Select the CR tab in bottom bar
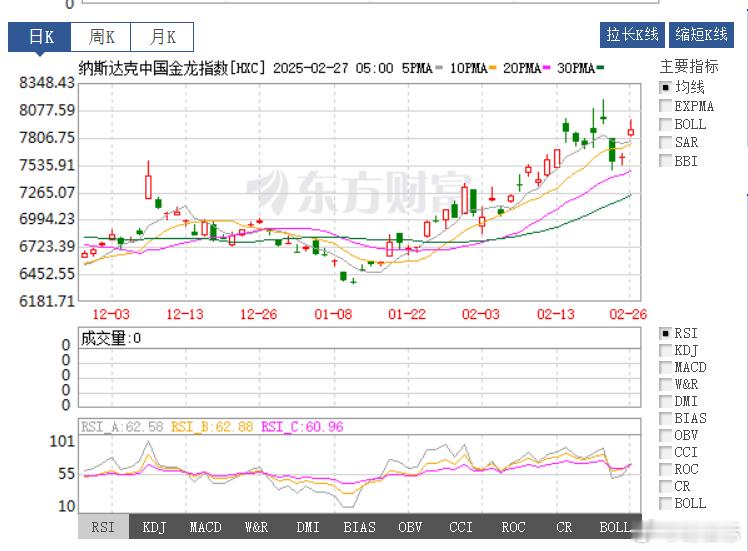Image resolution: width=748 pixels, height=551 pixels. [564, 527]
